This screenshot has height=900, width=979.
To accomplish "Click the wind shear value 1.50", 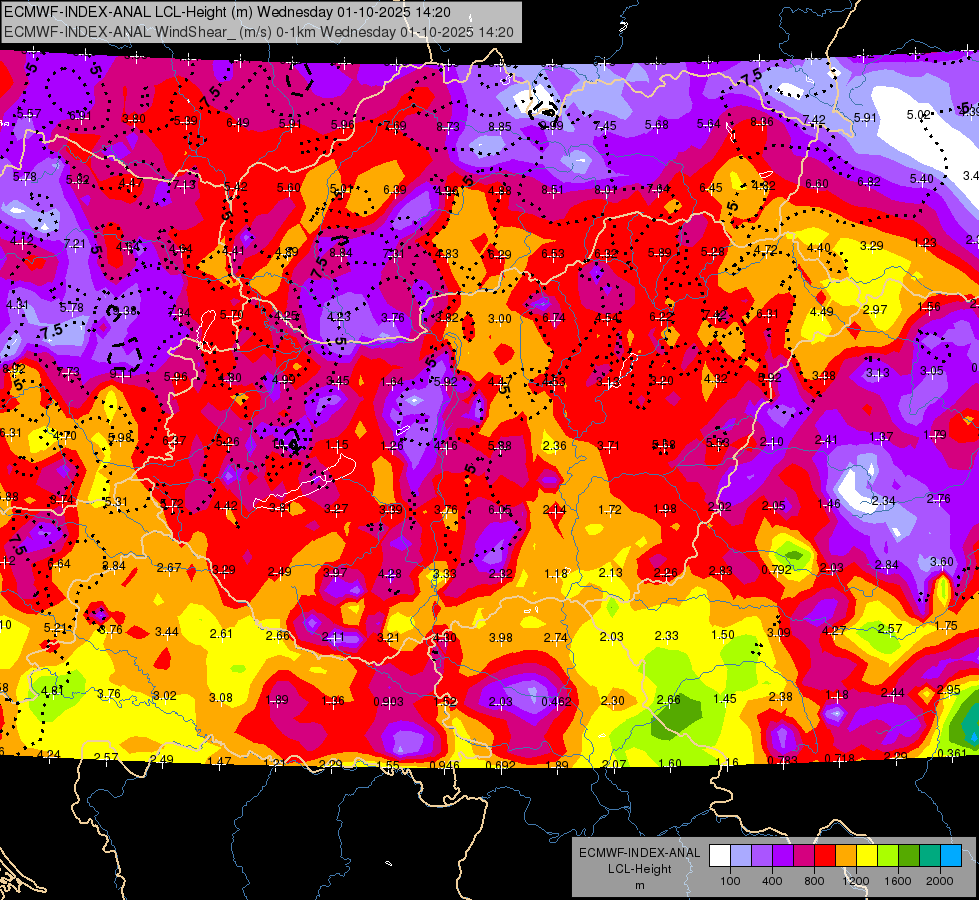I will pyautogui.click(x=723, y=635).
